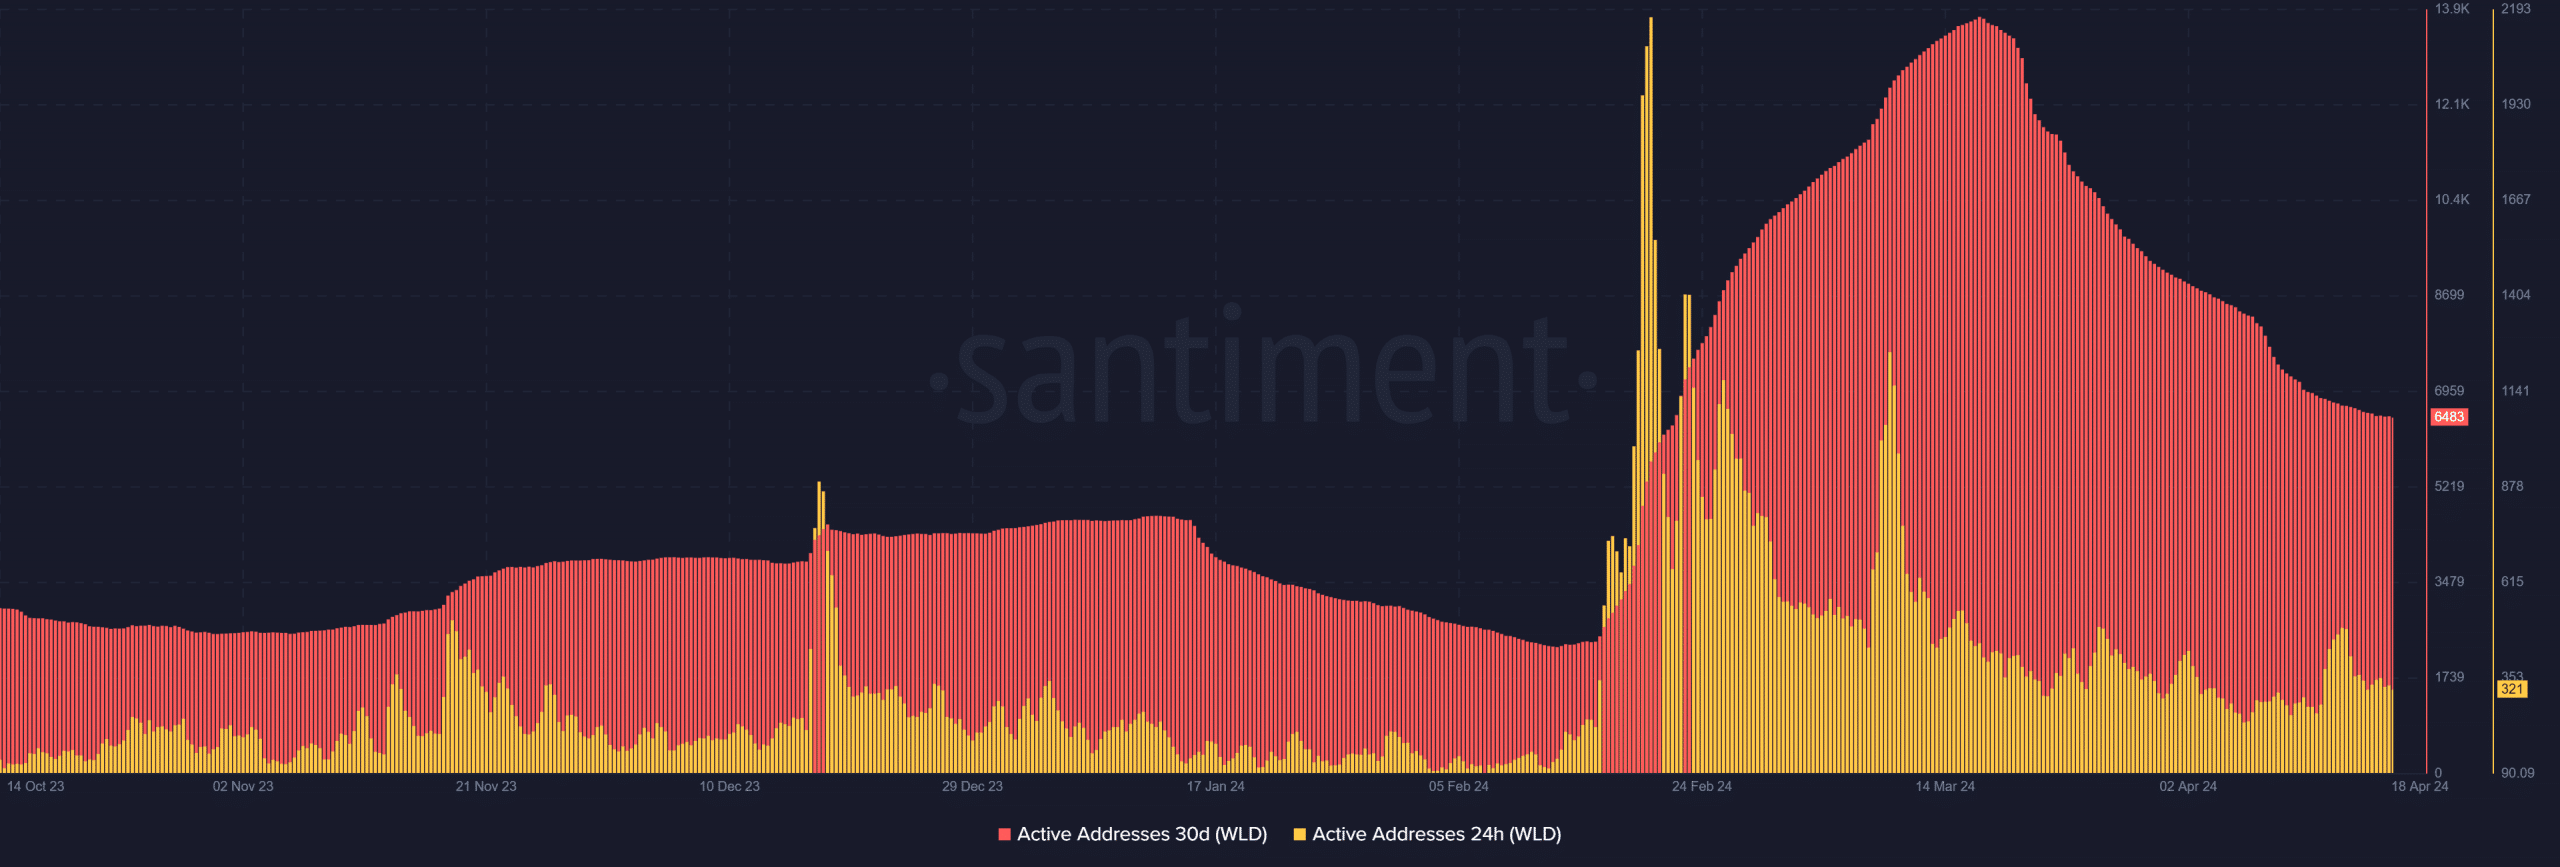Click the 10.4K axis value
This screenshot has height=867, width=2560.
tap(2452, 200)
